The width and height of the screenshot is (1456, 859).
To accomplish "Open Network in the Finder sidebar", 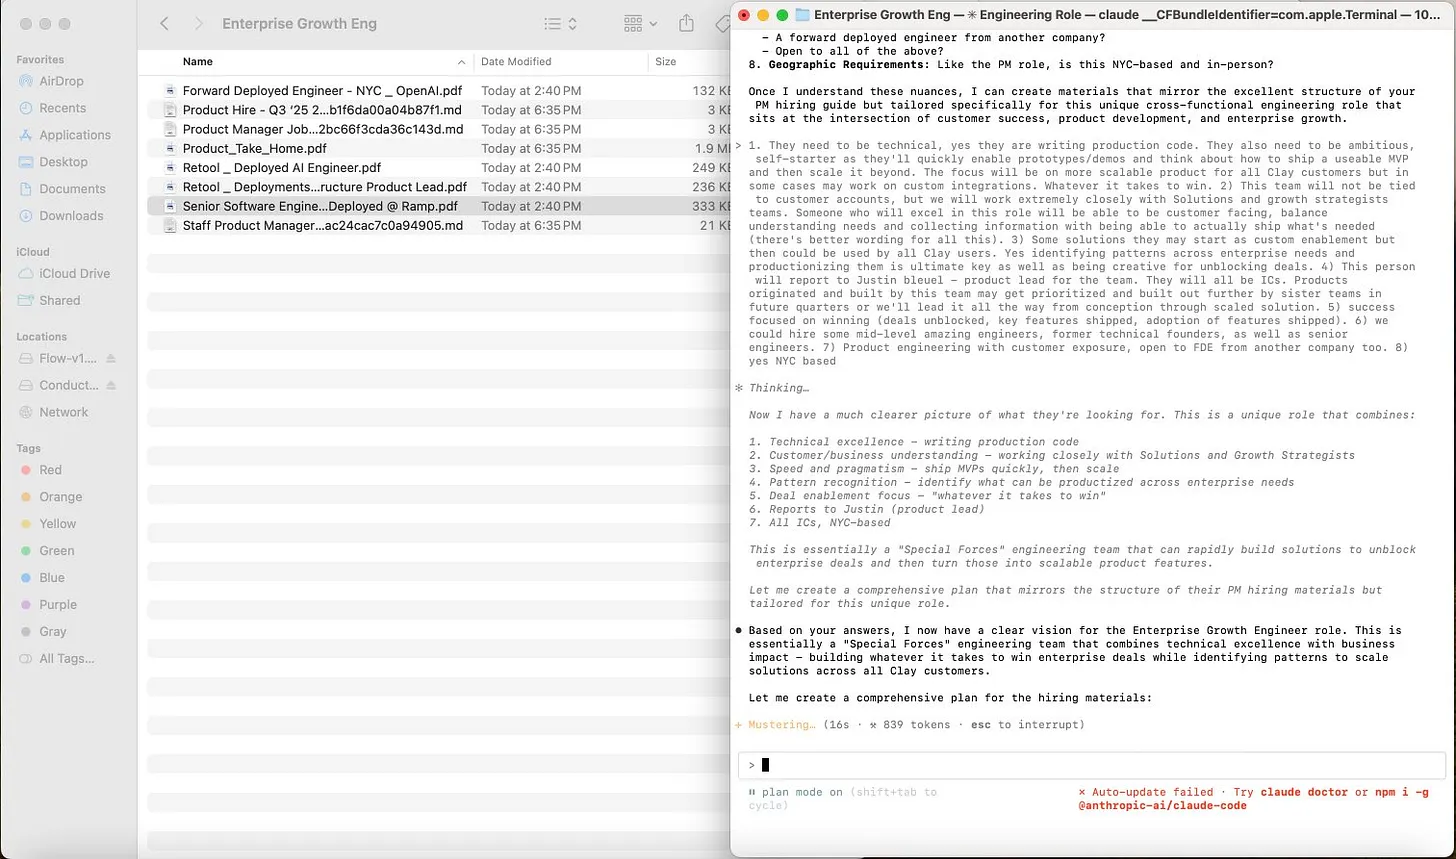I will (x=64, y=412).
